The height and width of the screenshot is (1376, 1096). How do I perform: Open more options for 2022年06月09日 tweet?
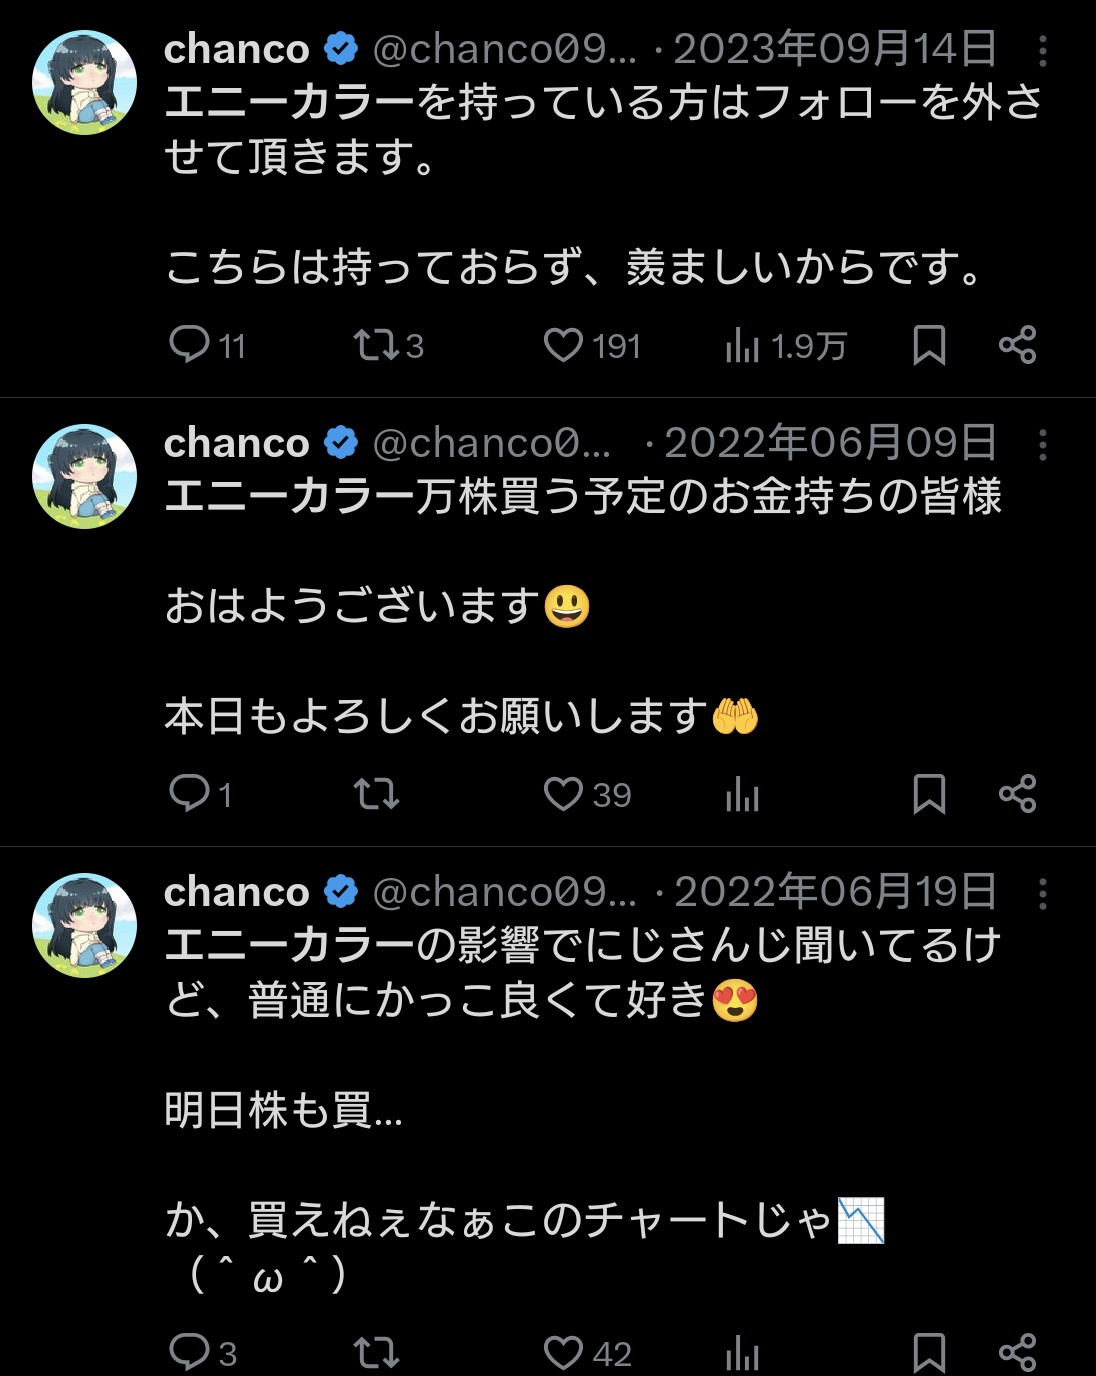[1043, 445]
